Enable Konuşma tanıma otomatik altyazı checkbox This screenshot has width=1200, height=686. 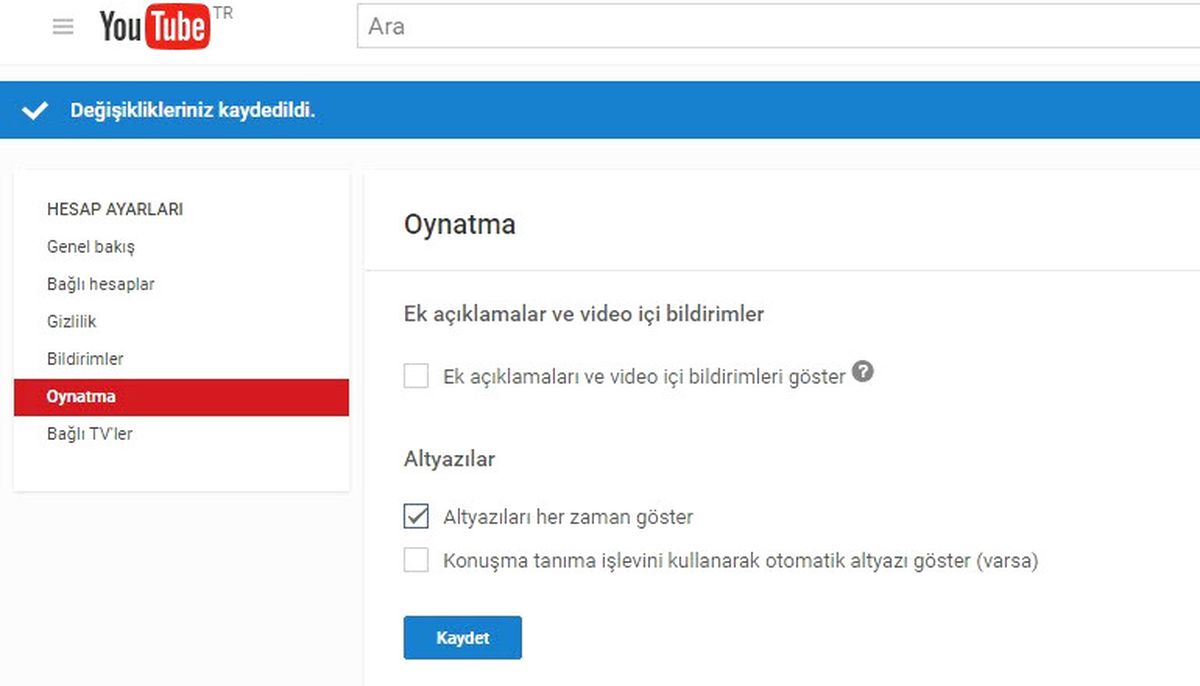coord(416,560)
